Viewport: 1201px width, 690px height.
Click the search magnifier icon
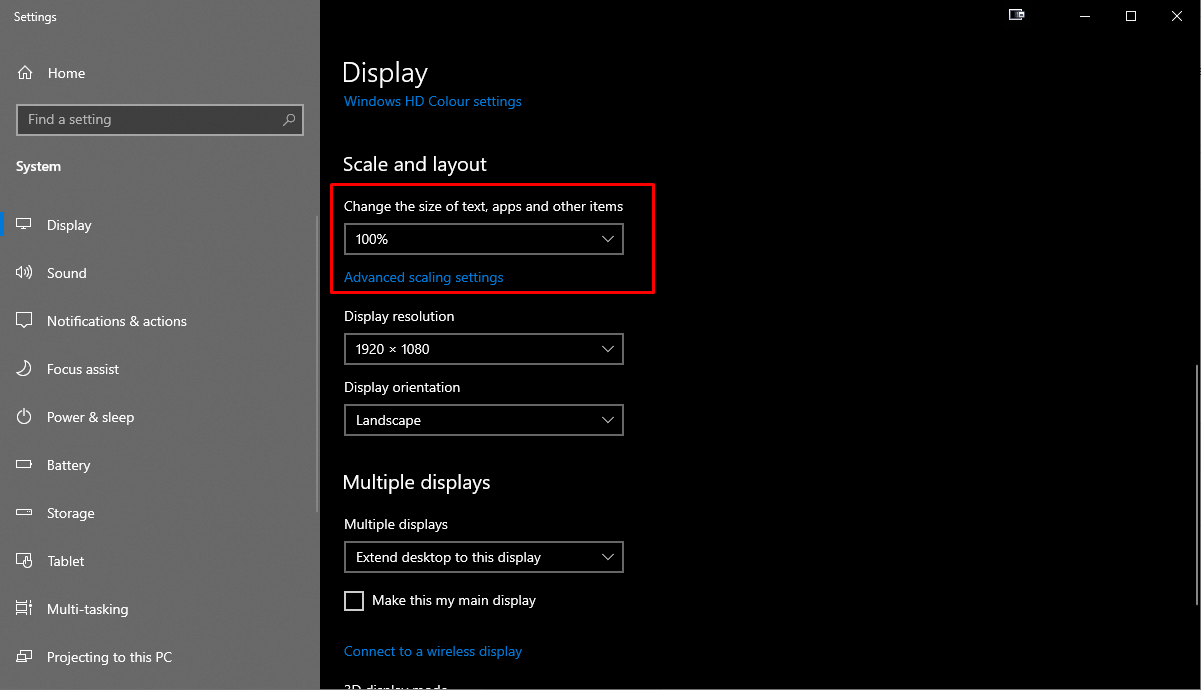289,120
